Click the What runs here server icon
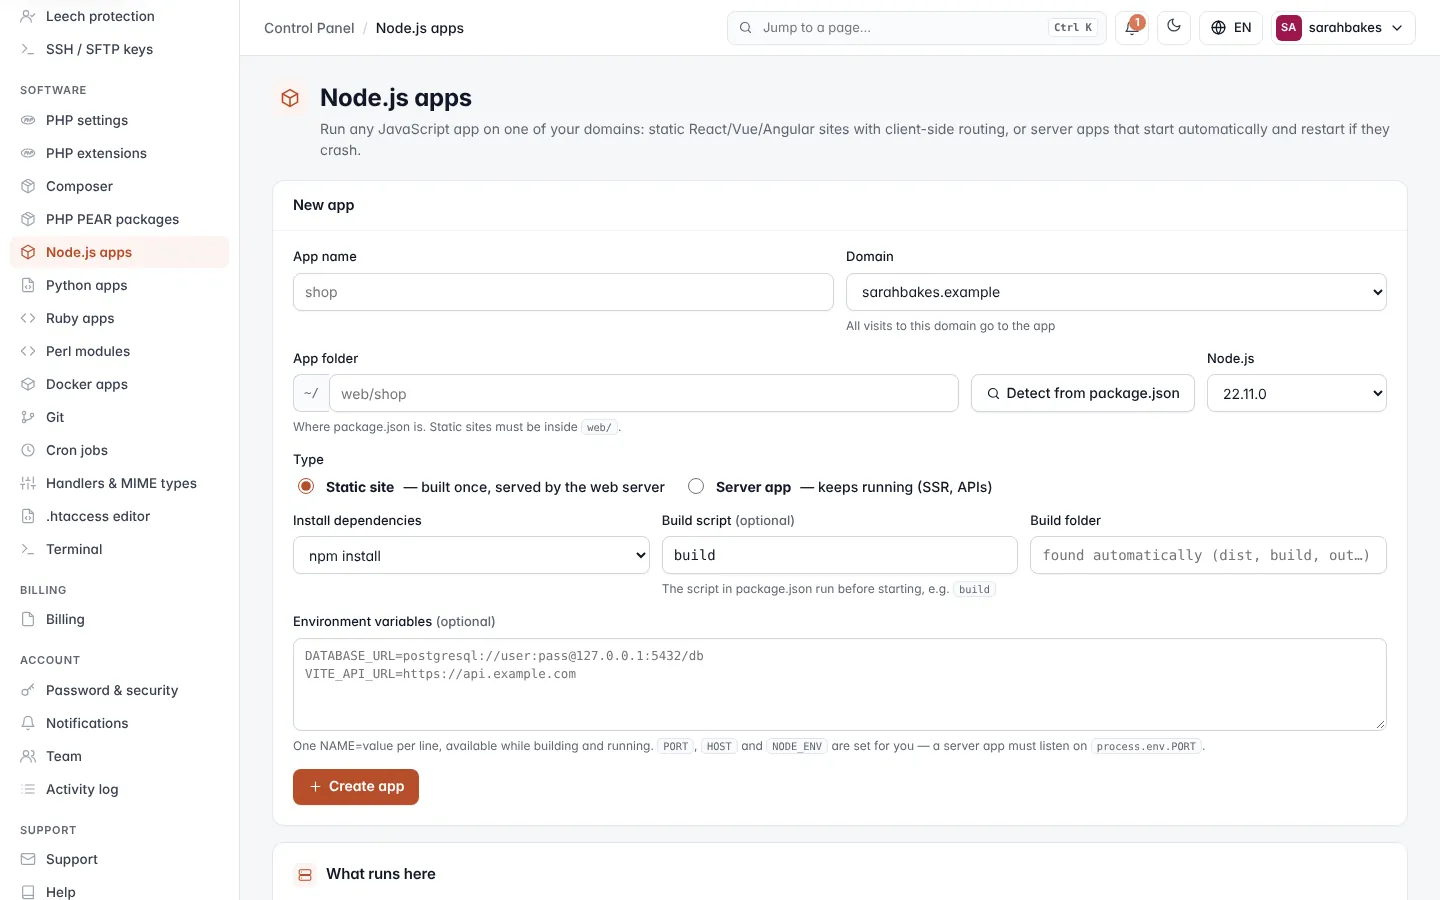The height and width of the screenshot is (900, 1440). tap(305, 874)
